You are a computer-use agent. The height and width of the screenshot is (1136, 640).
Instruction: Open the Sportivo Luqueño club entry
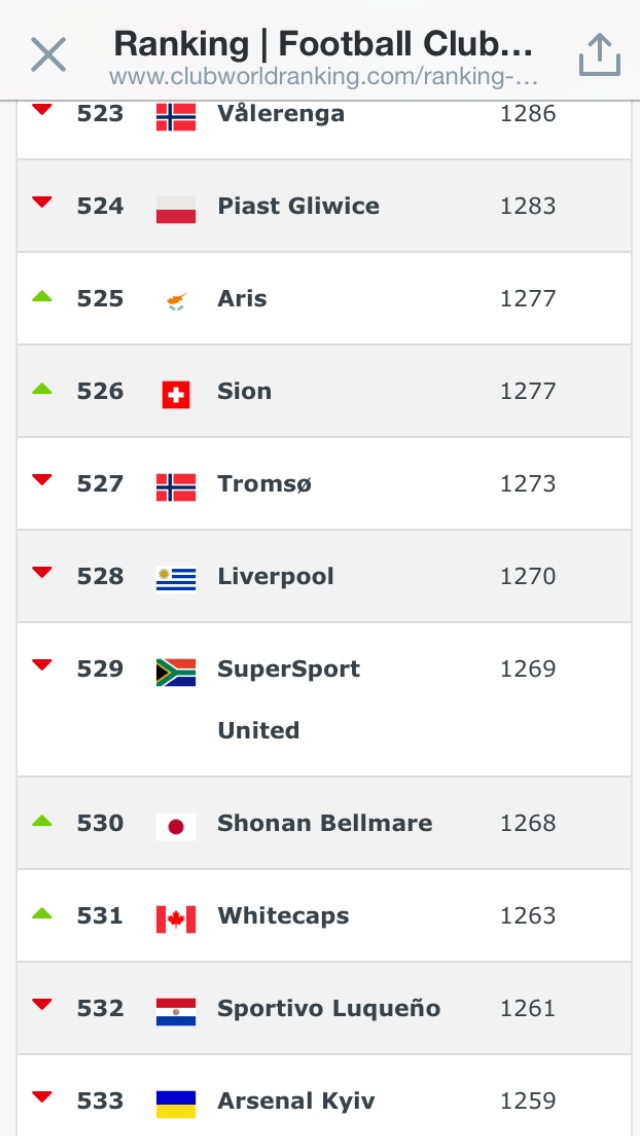pyautogui.click(x=329, y=1008)
